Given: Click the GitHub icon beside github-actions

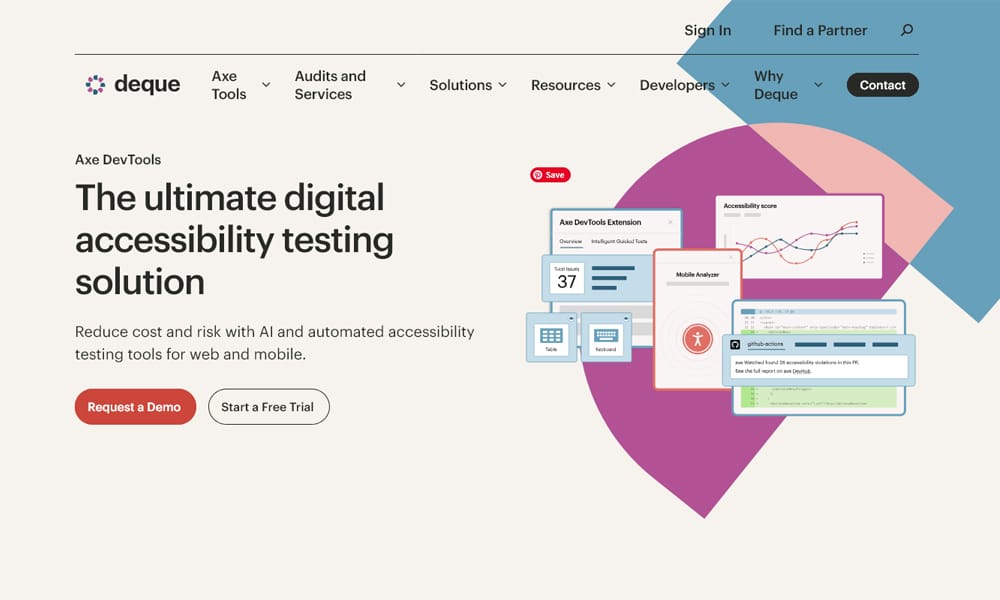Looking at the screenshot, I should click(735, 344).
